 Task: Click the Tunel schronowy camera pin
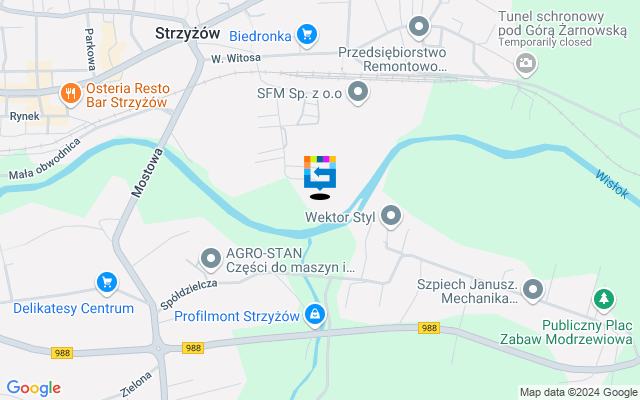[x=526, y=64]
